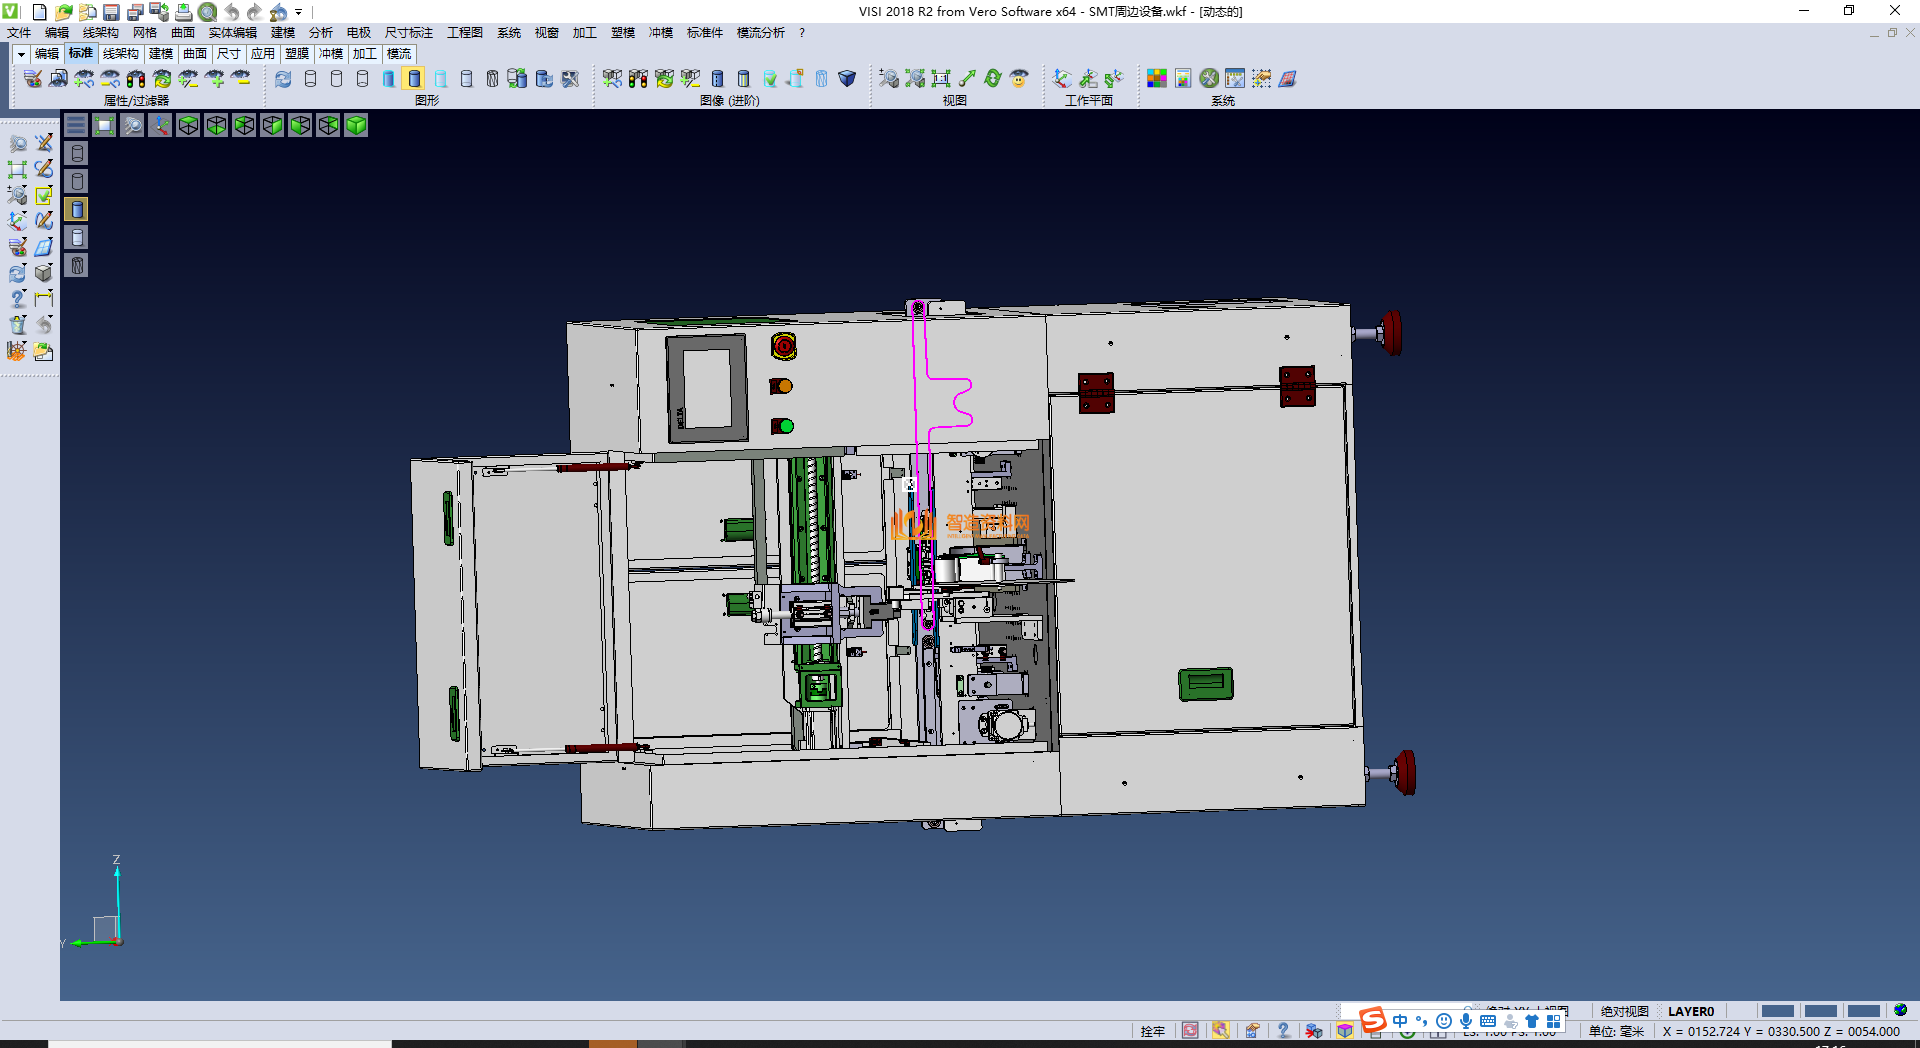The width and height of the screenshot is (1920, 1048).
Task: Click the LAYER0 label in status bar
Action: [1690, 1011]
